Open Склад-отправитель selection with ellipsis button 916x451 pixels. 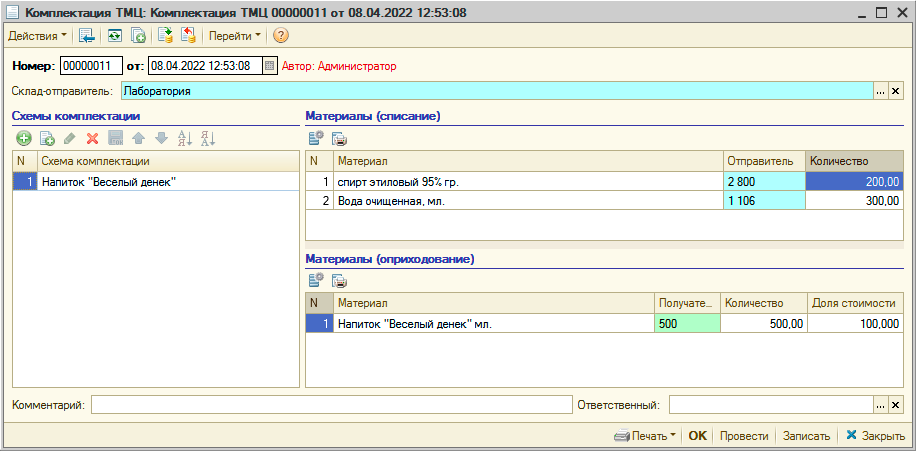point(881,91)
